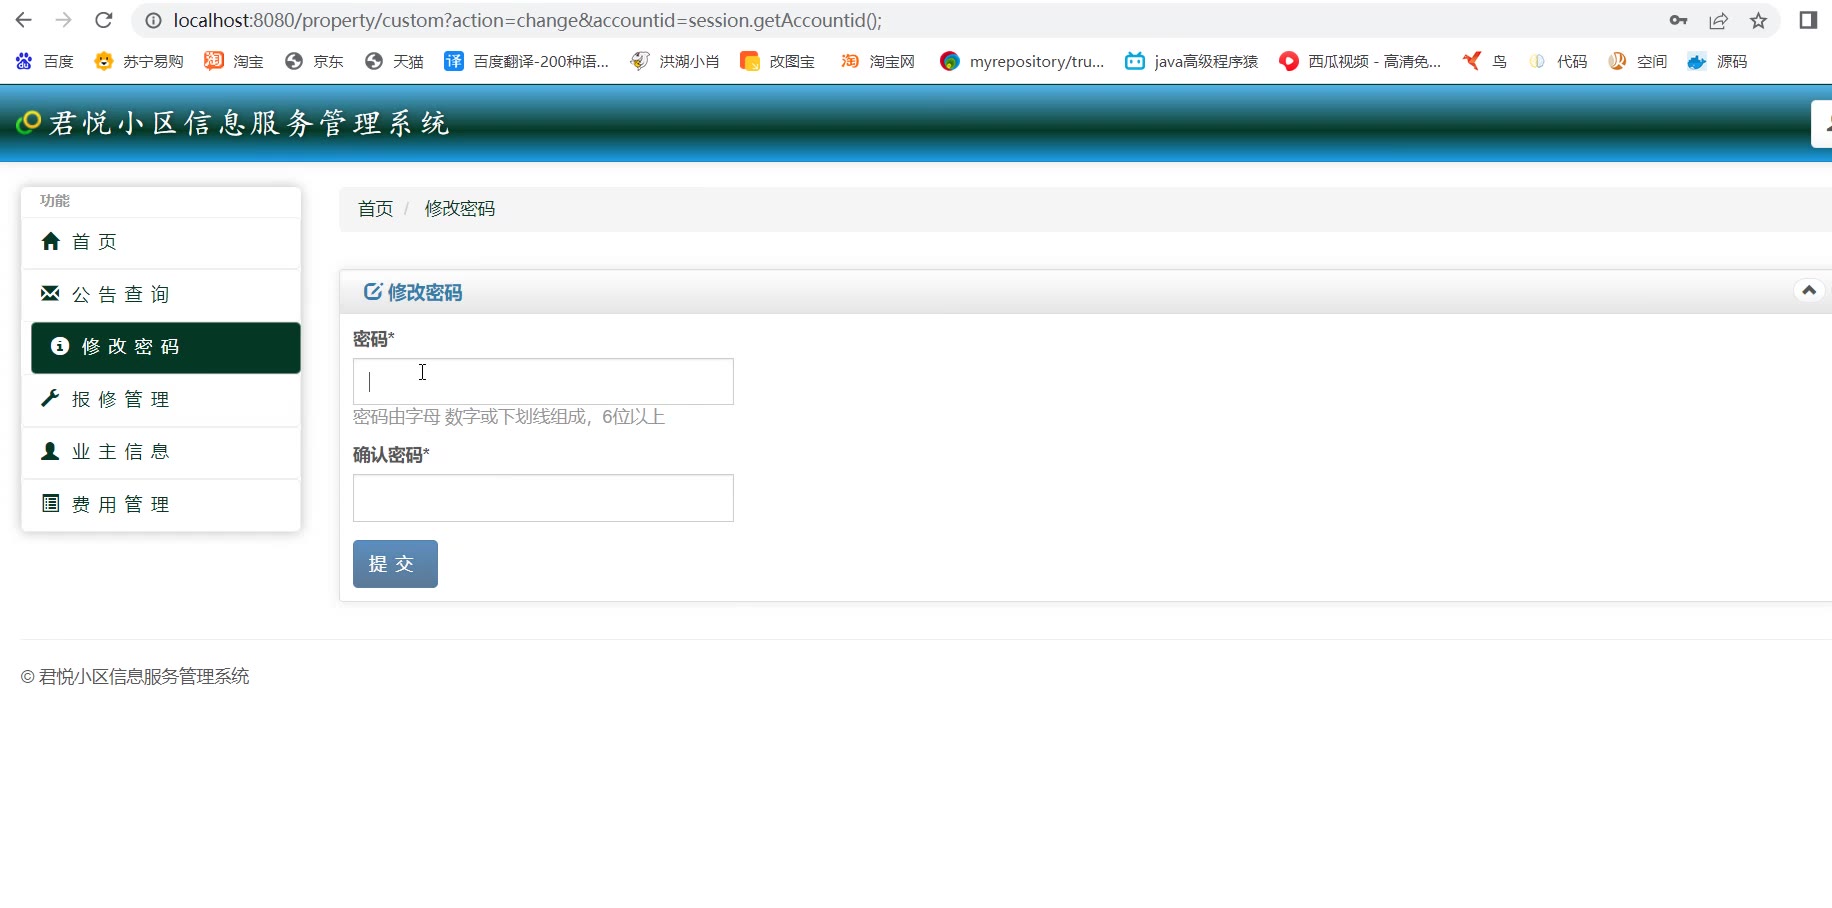Click the browser forward arrow

tap(64, 20)
